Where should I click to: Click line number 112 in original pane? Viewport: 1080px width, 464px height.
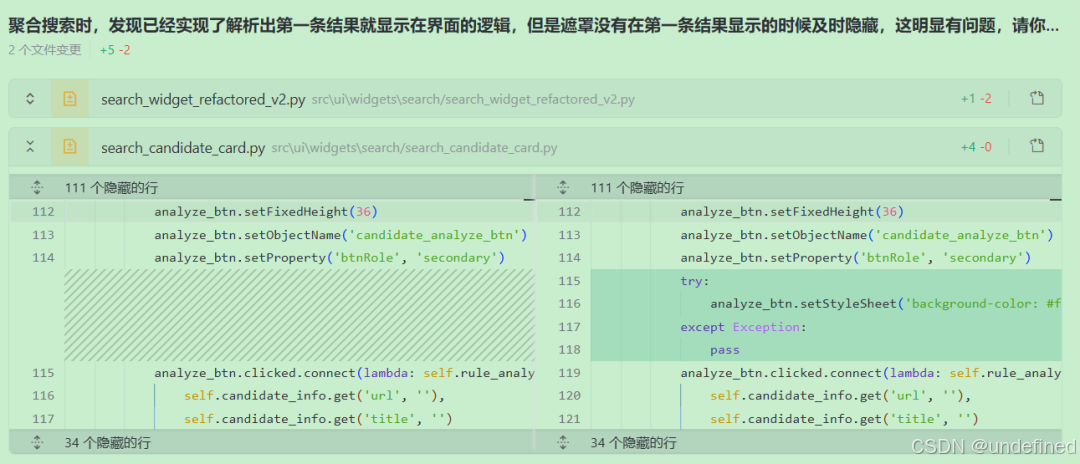43,211
